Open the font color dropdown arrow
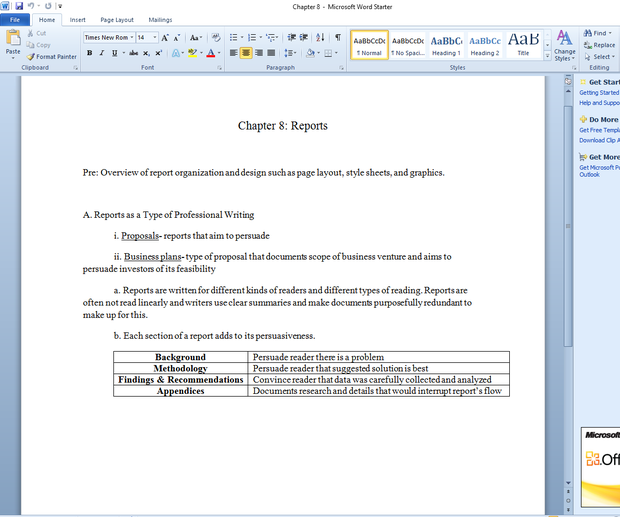620x517 pixels. coord(219,53)
